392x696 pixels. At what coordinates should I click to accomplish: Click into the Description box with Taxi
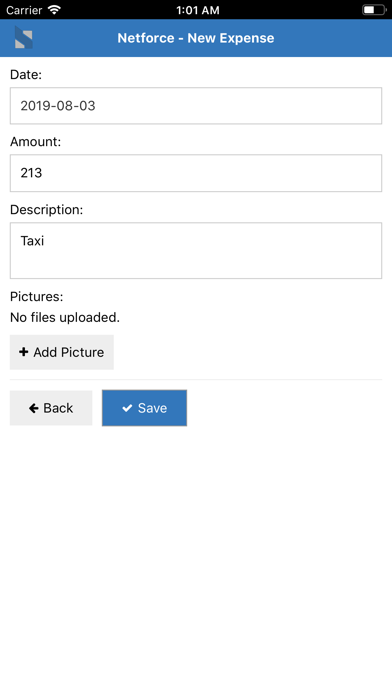pos(196,251)
